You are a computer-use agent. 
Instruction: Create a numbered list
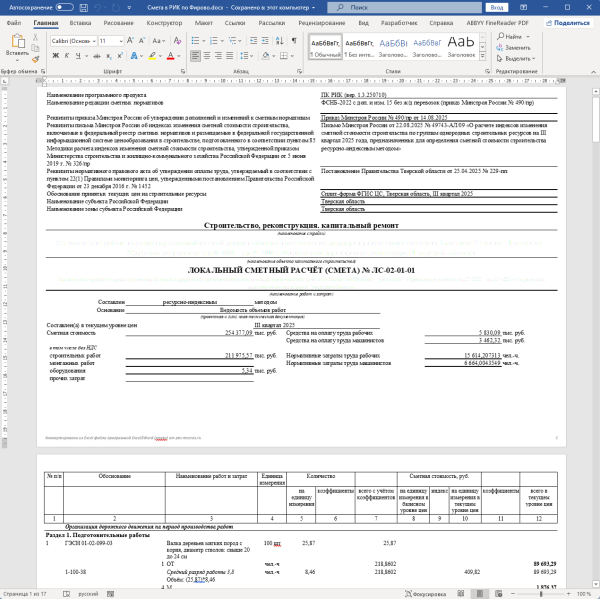point(214,41)
